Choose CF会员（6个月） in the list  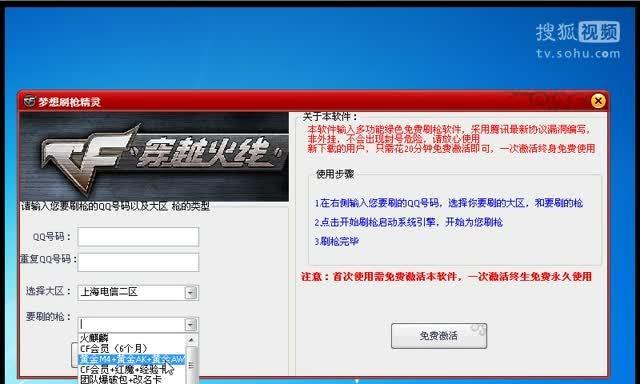pos(131,349)
